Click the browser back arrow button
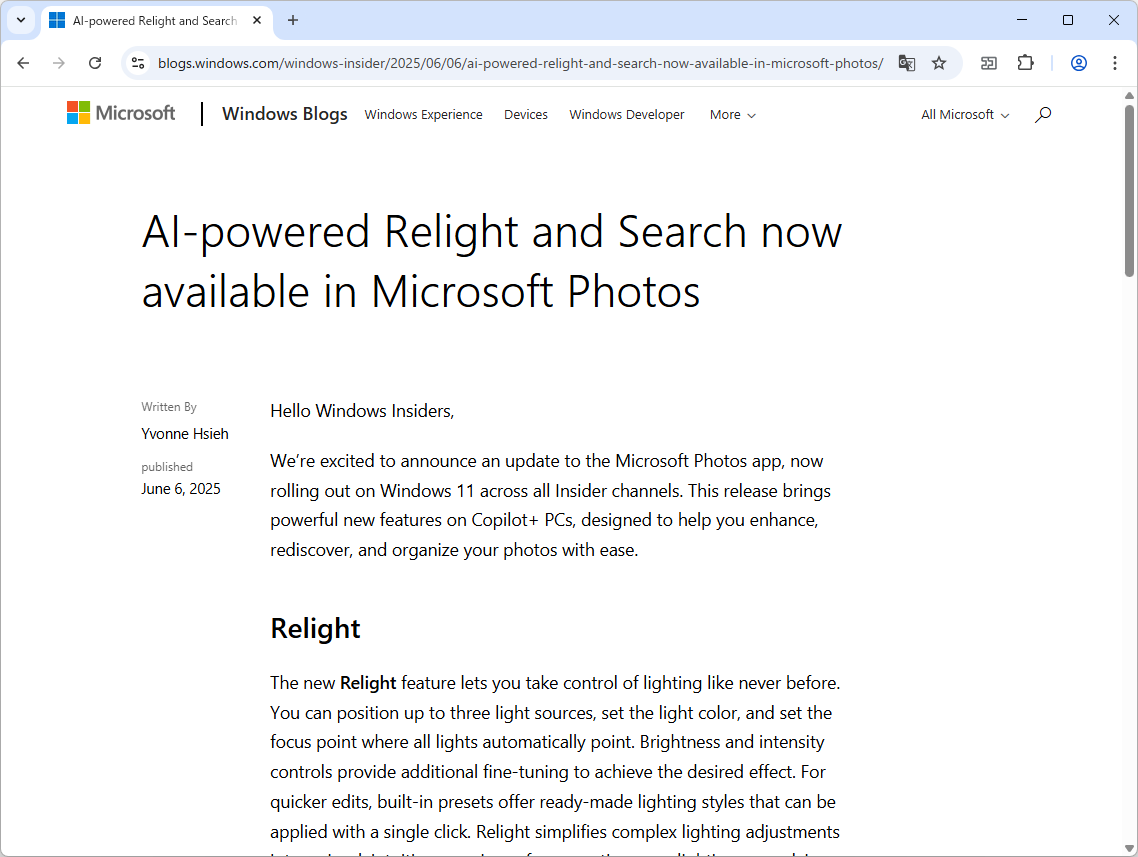The image size is (1138, 857). [x=23, y=63]
